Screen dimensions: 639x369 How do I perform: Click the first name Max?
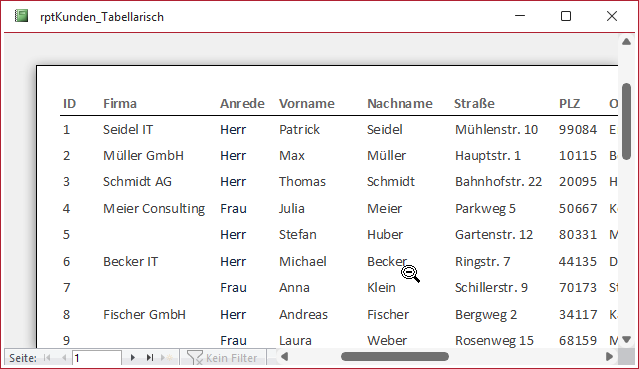[x=292, y=156]
